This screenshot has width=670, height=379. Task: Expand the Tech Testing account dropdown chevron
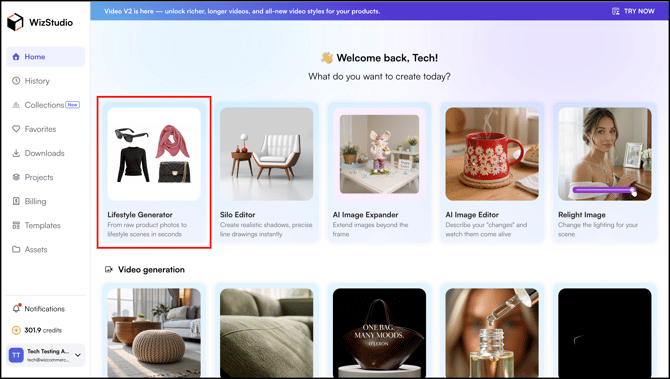click(x=78, y=355)
